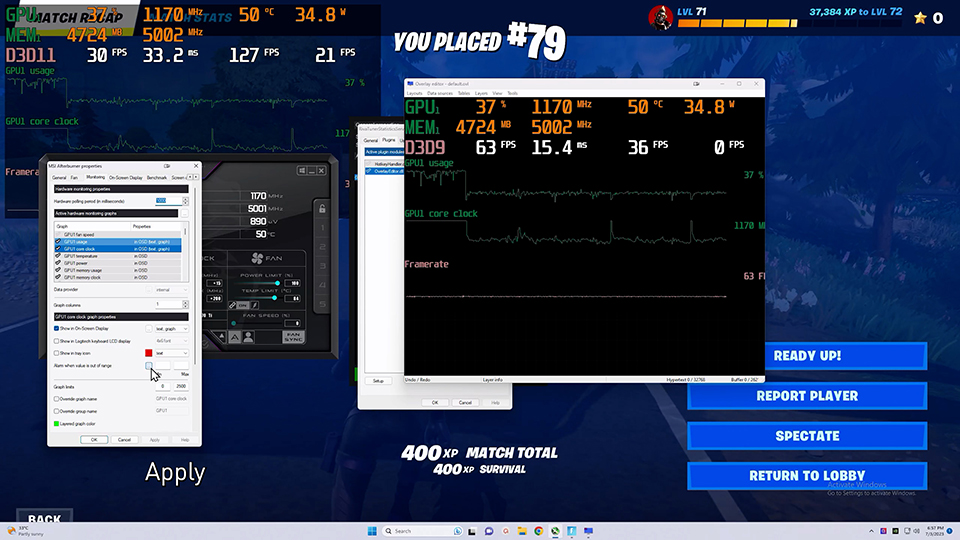Toggle Show in On-Screen Display checkbox
The height and width of the screenshot is (540, 960).
[56, 329]
